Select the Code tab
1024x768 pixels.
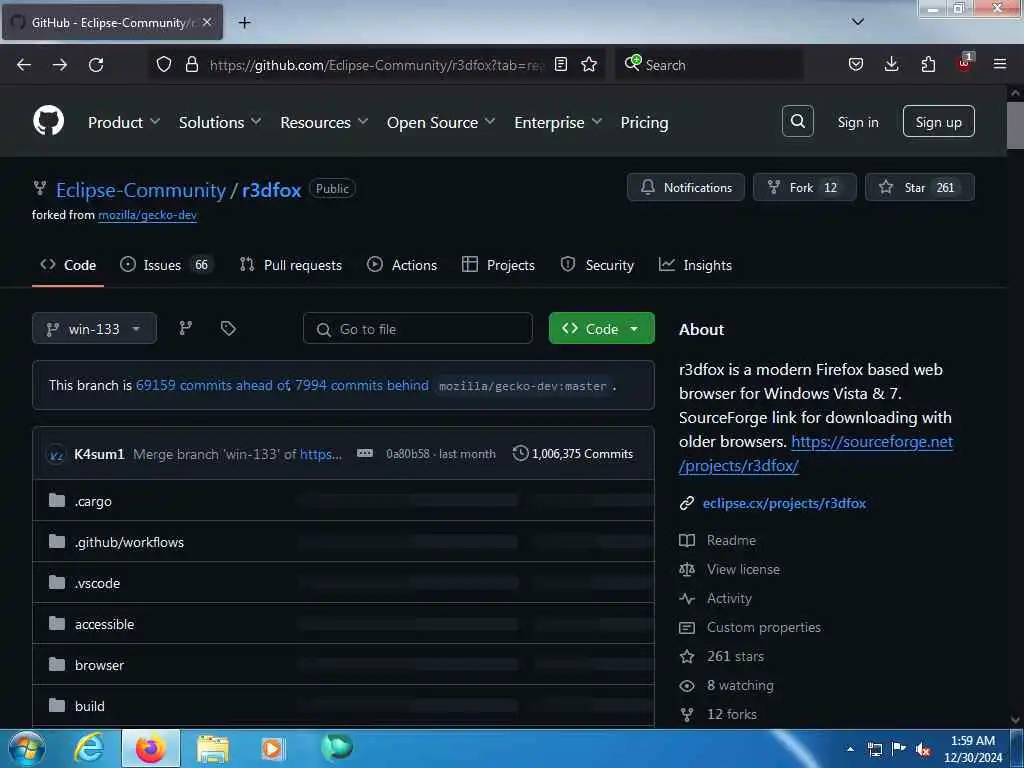point(68,265)
